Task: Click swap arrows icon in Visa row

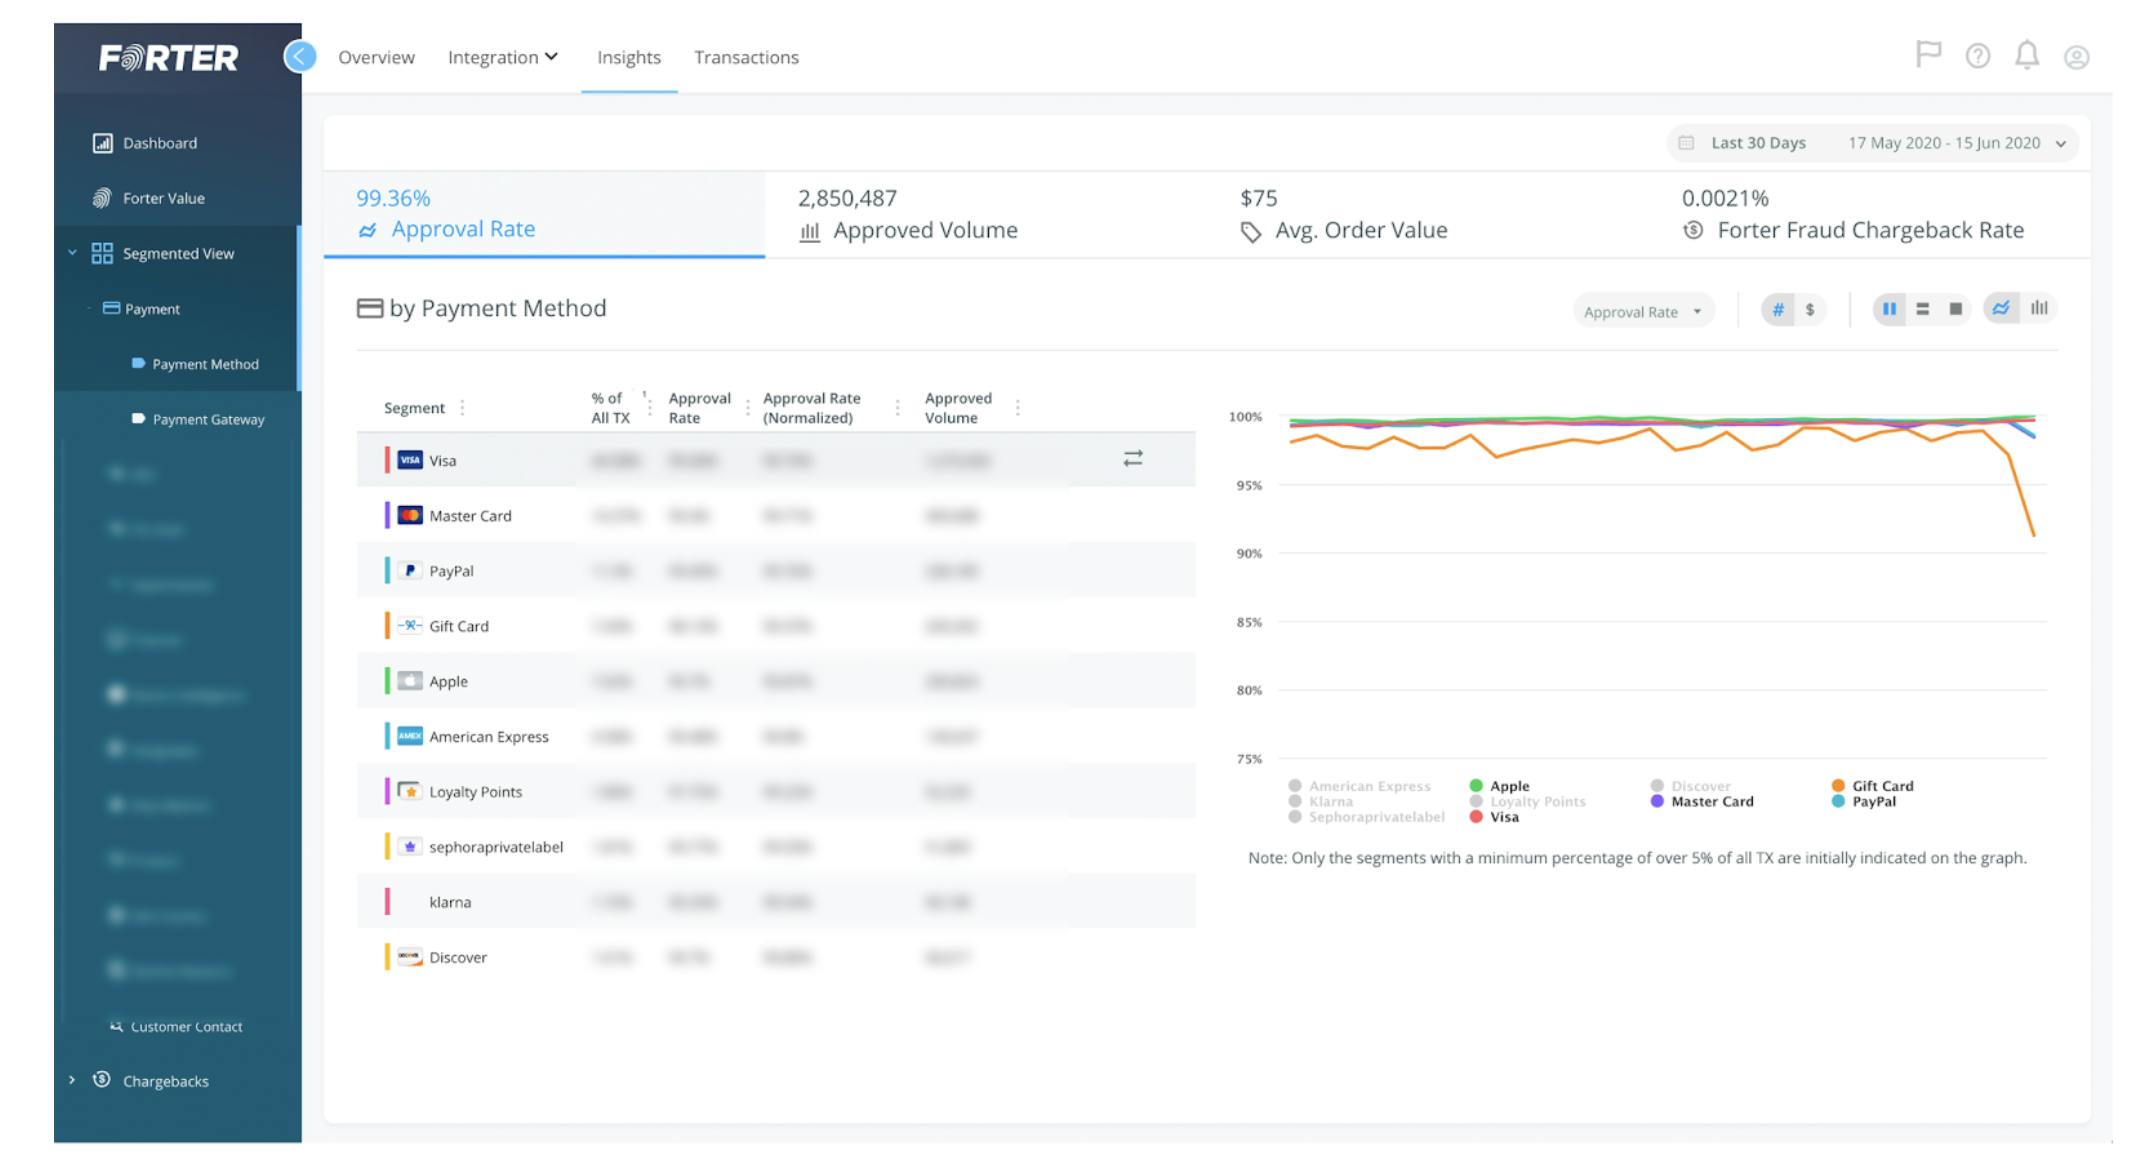Action: [x=1132, y=459]
